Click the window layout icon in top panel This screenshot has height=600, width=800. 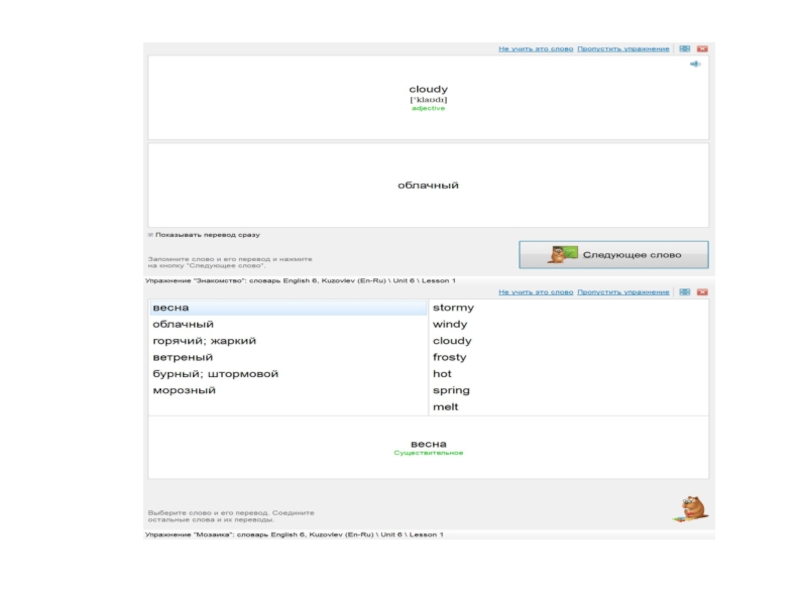[x=685, y=48]
